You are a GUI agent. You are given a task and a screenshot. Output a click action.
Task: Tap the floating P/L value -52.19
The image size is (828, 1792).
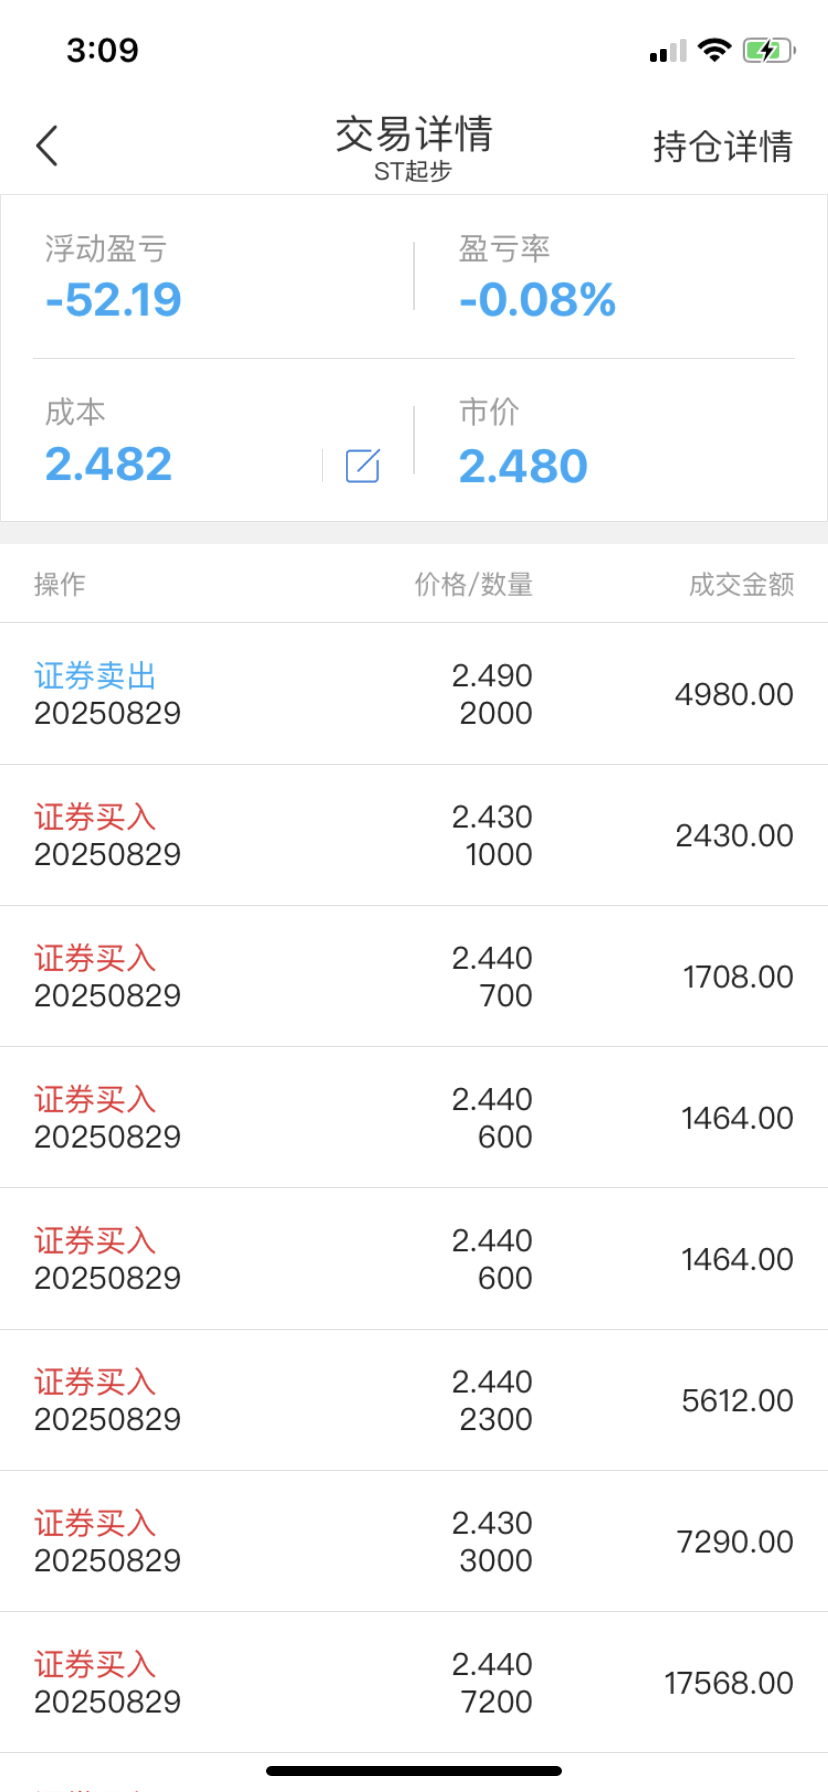113,300
